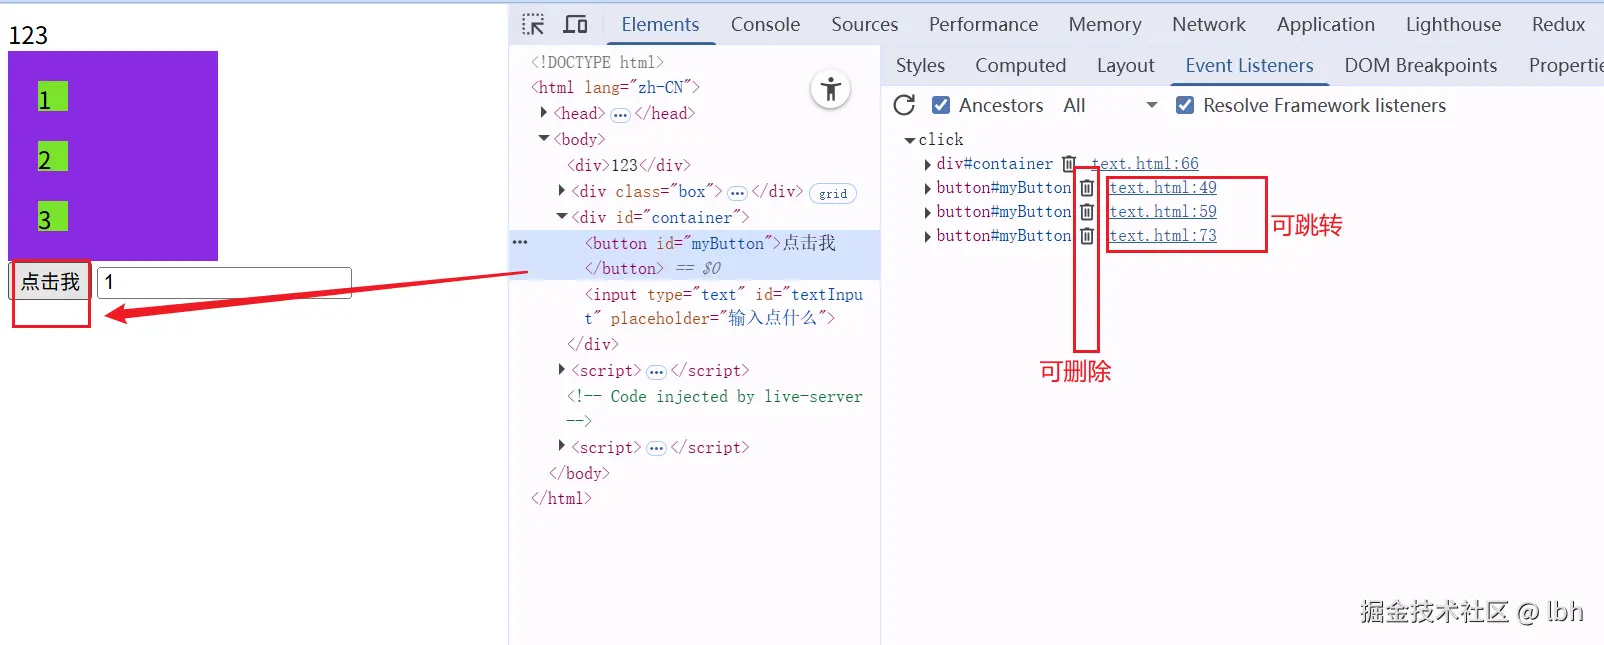The width and height of the screenshot is (1604, 645).
Task: Follow the text.html:66 source link
Action: coord(1145,163)
